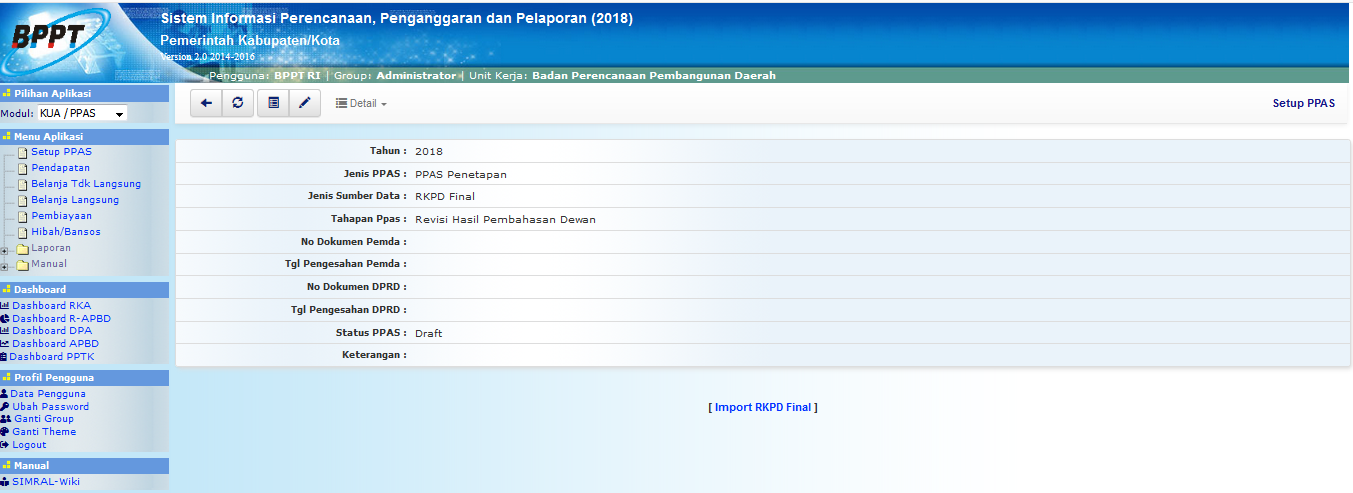Viewport: 1353px width, 493px height.
Task: Open the Dashboard PPTK link
Action: point(52,356)
